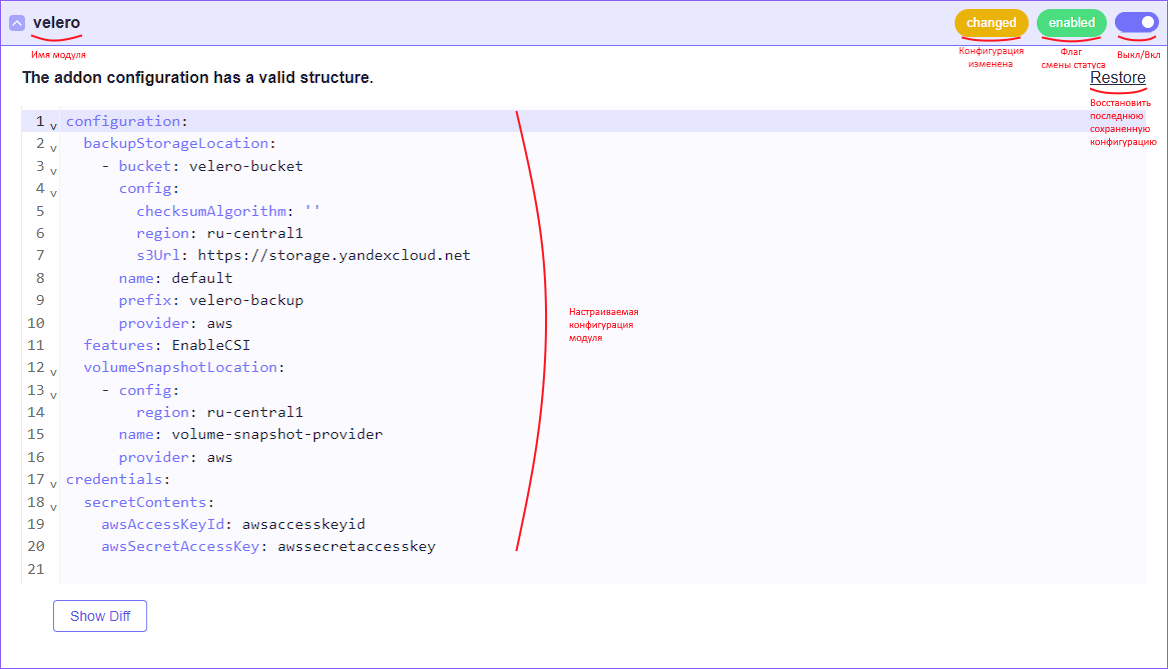The image size is (1168, 669).
Task: Restore the last saved configuration
Action: point(1117,78)
